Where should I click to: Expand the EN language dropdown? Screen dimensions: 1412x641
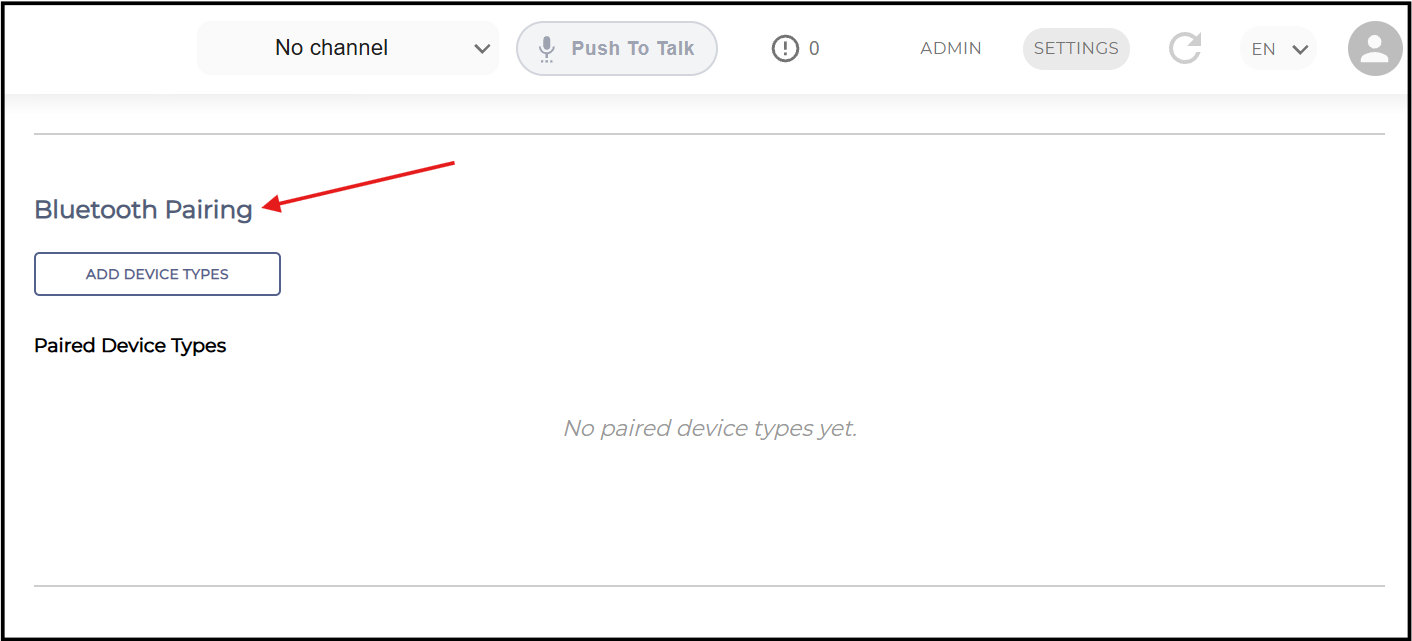point(1278,48)
